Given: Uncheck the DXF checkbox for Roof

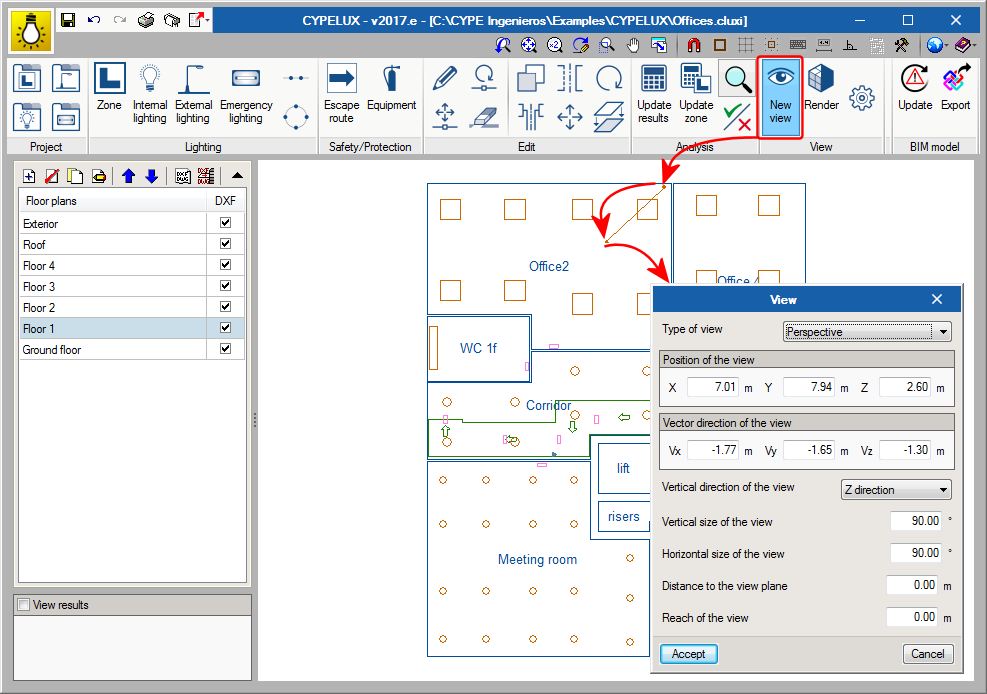Looking at the screenshot, I should click(x=225, y=244).
